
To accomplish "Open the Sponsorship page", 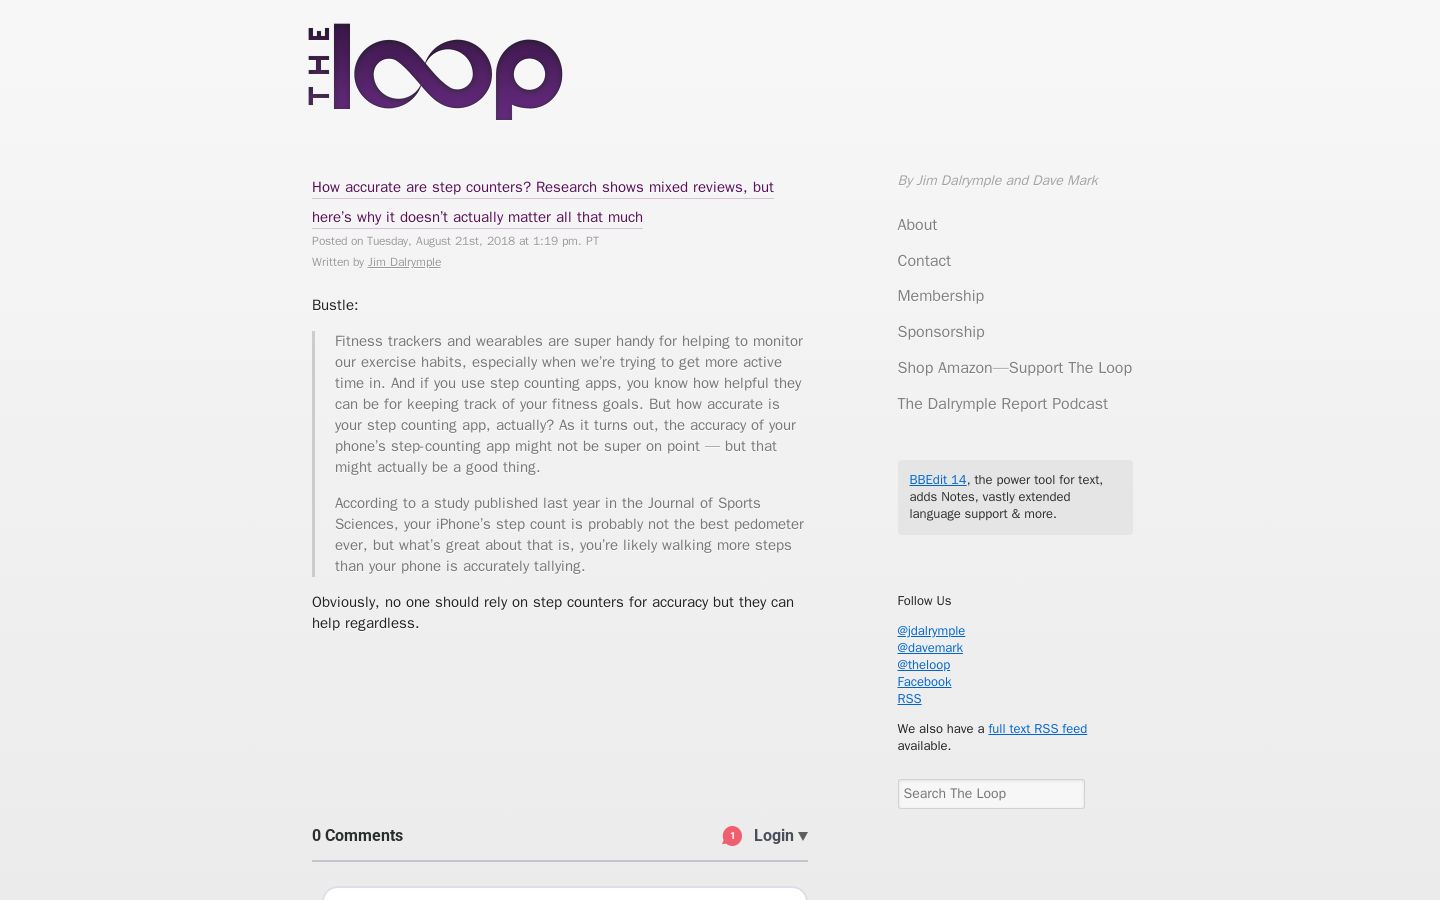I will (940, 332).
